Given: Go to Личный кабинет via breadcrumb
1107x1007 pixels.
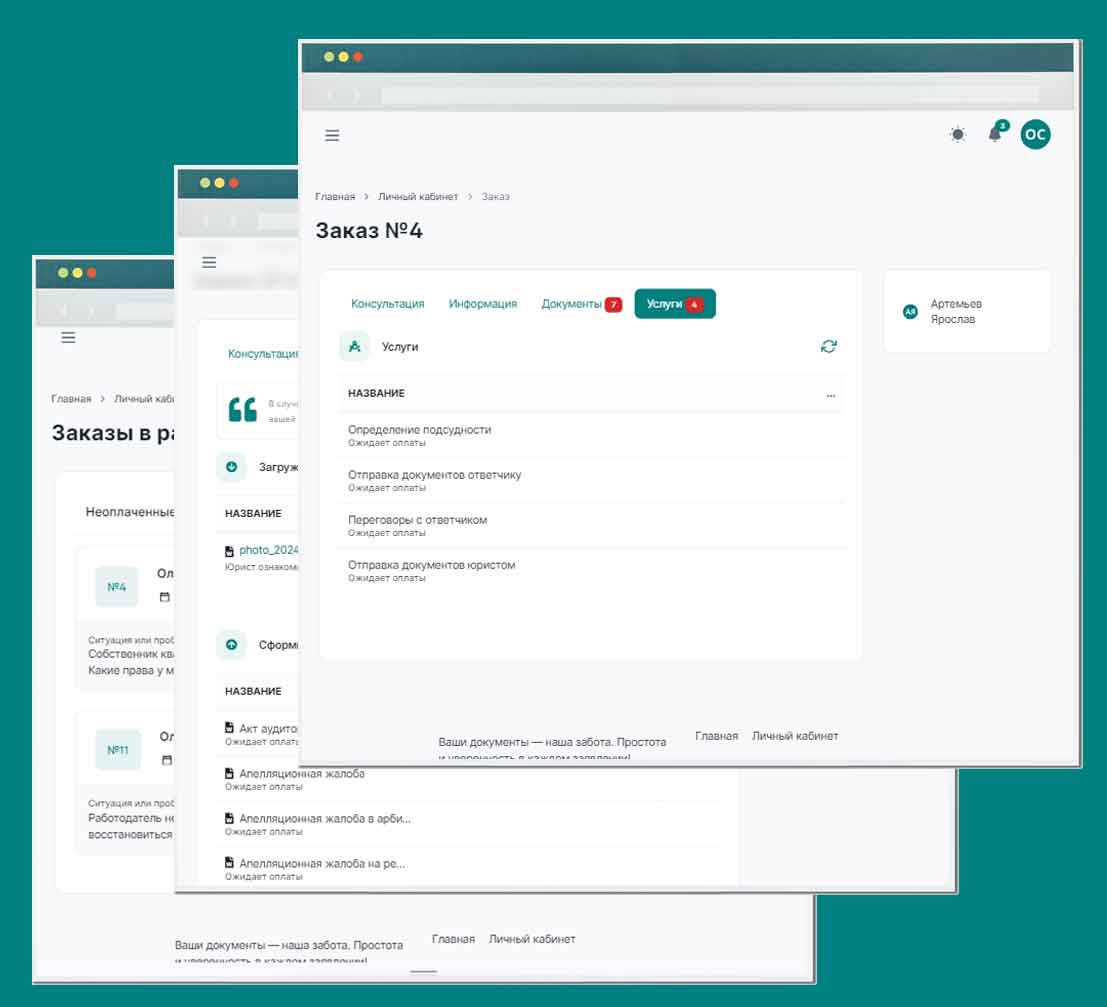Looking at the screenshot, I should (x=417, y=197).
